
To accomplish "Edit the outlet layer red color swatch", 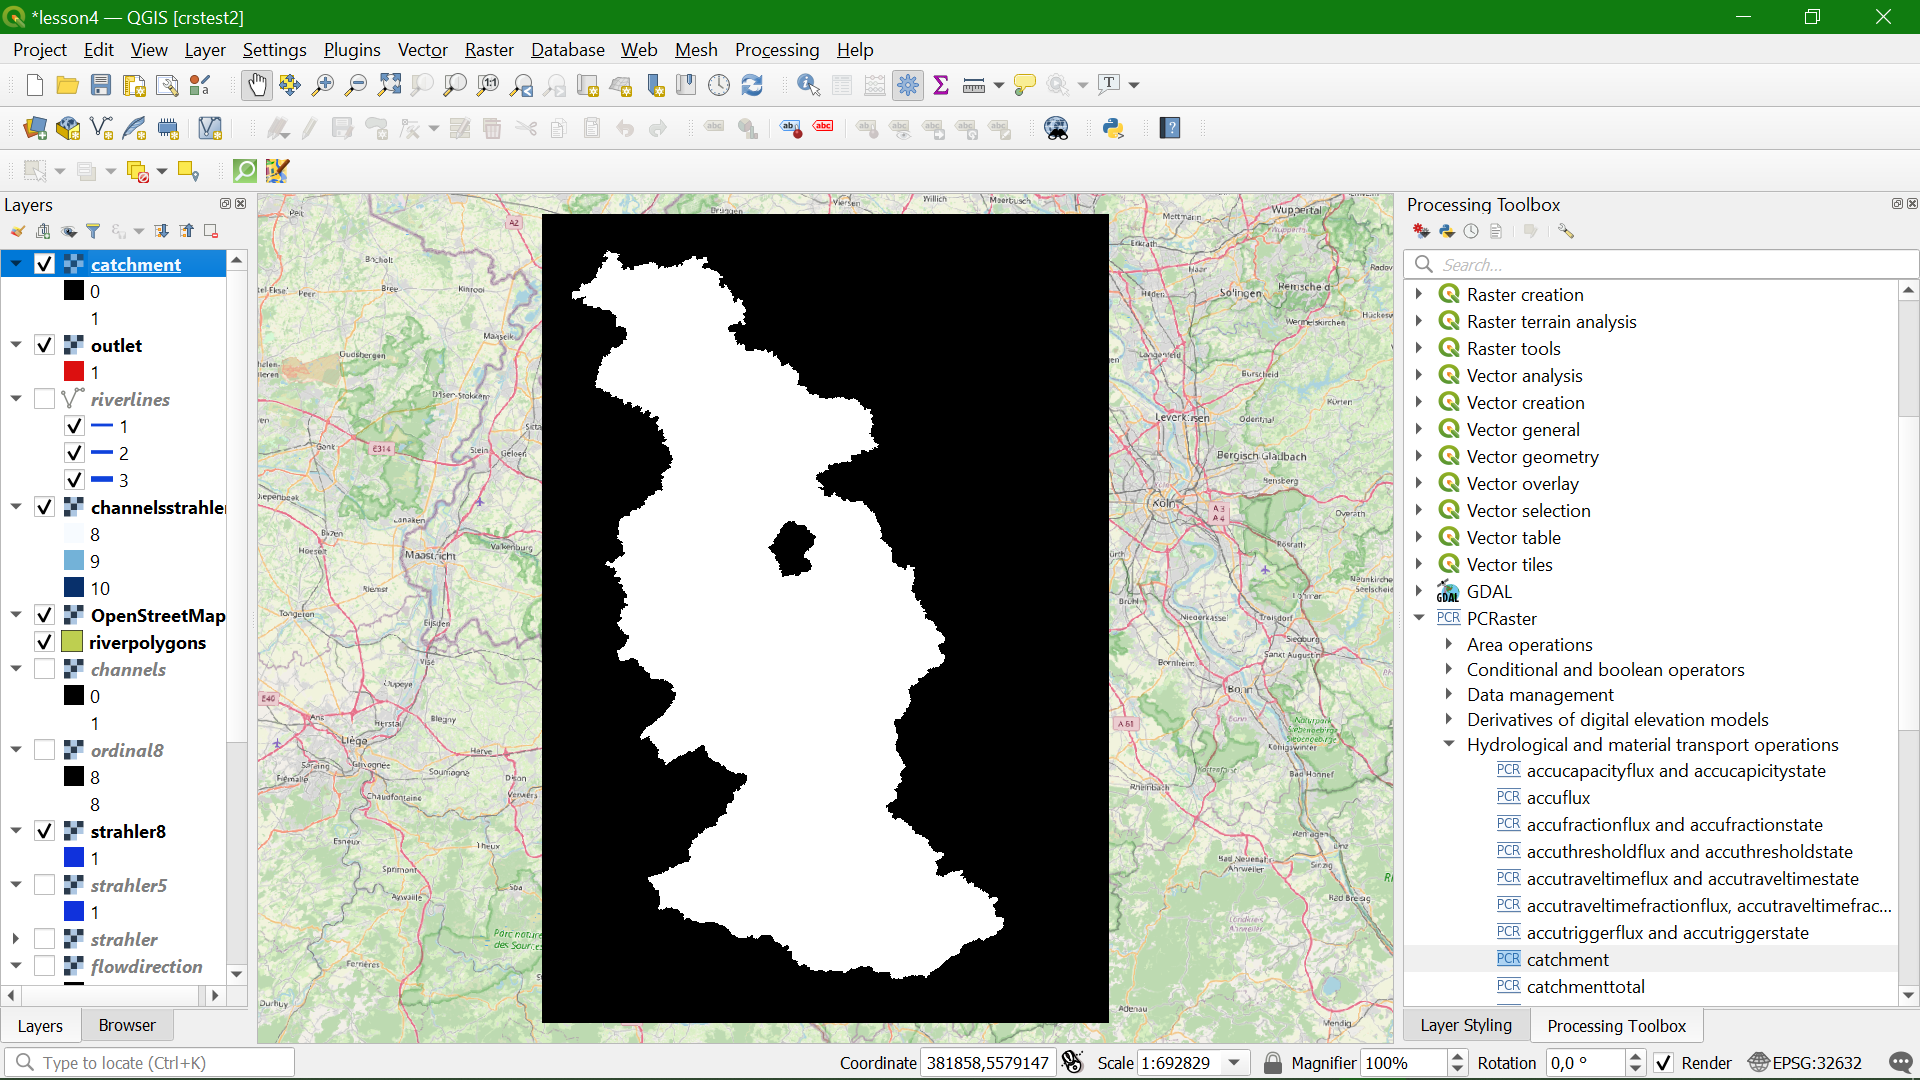I will click(73, 371).
